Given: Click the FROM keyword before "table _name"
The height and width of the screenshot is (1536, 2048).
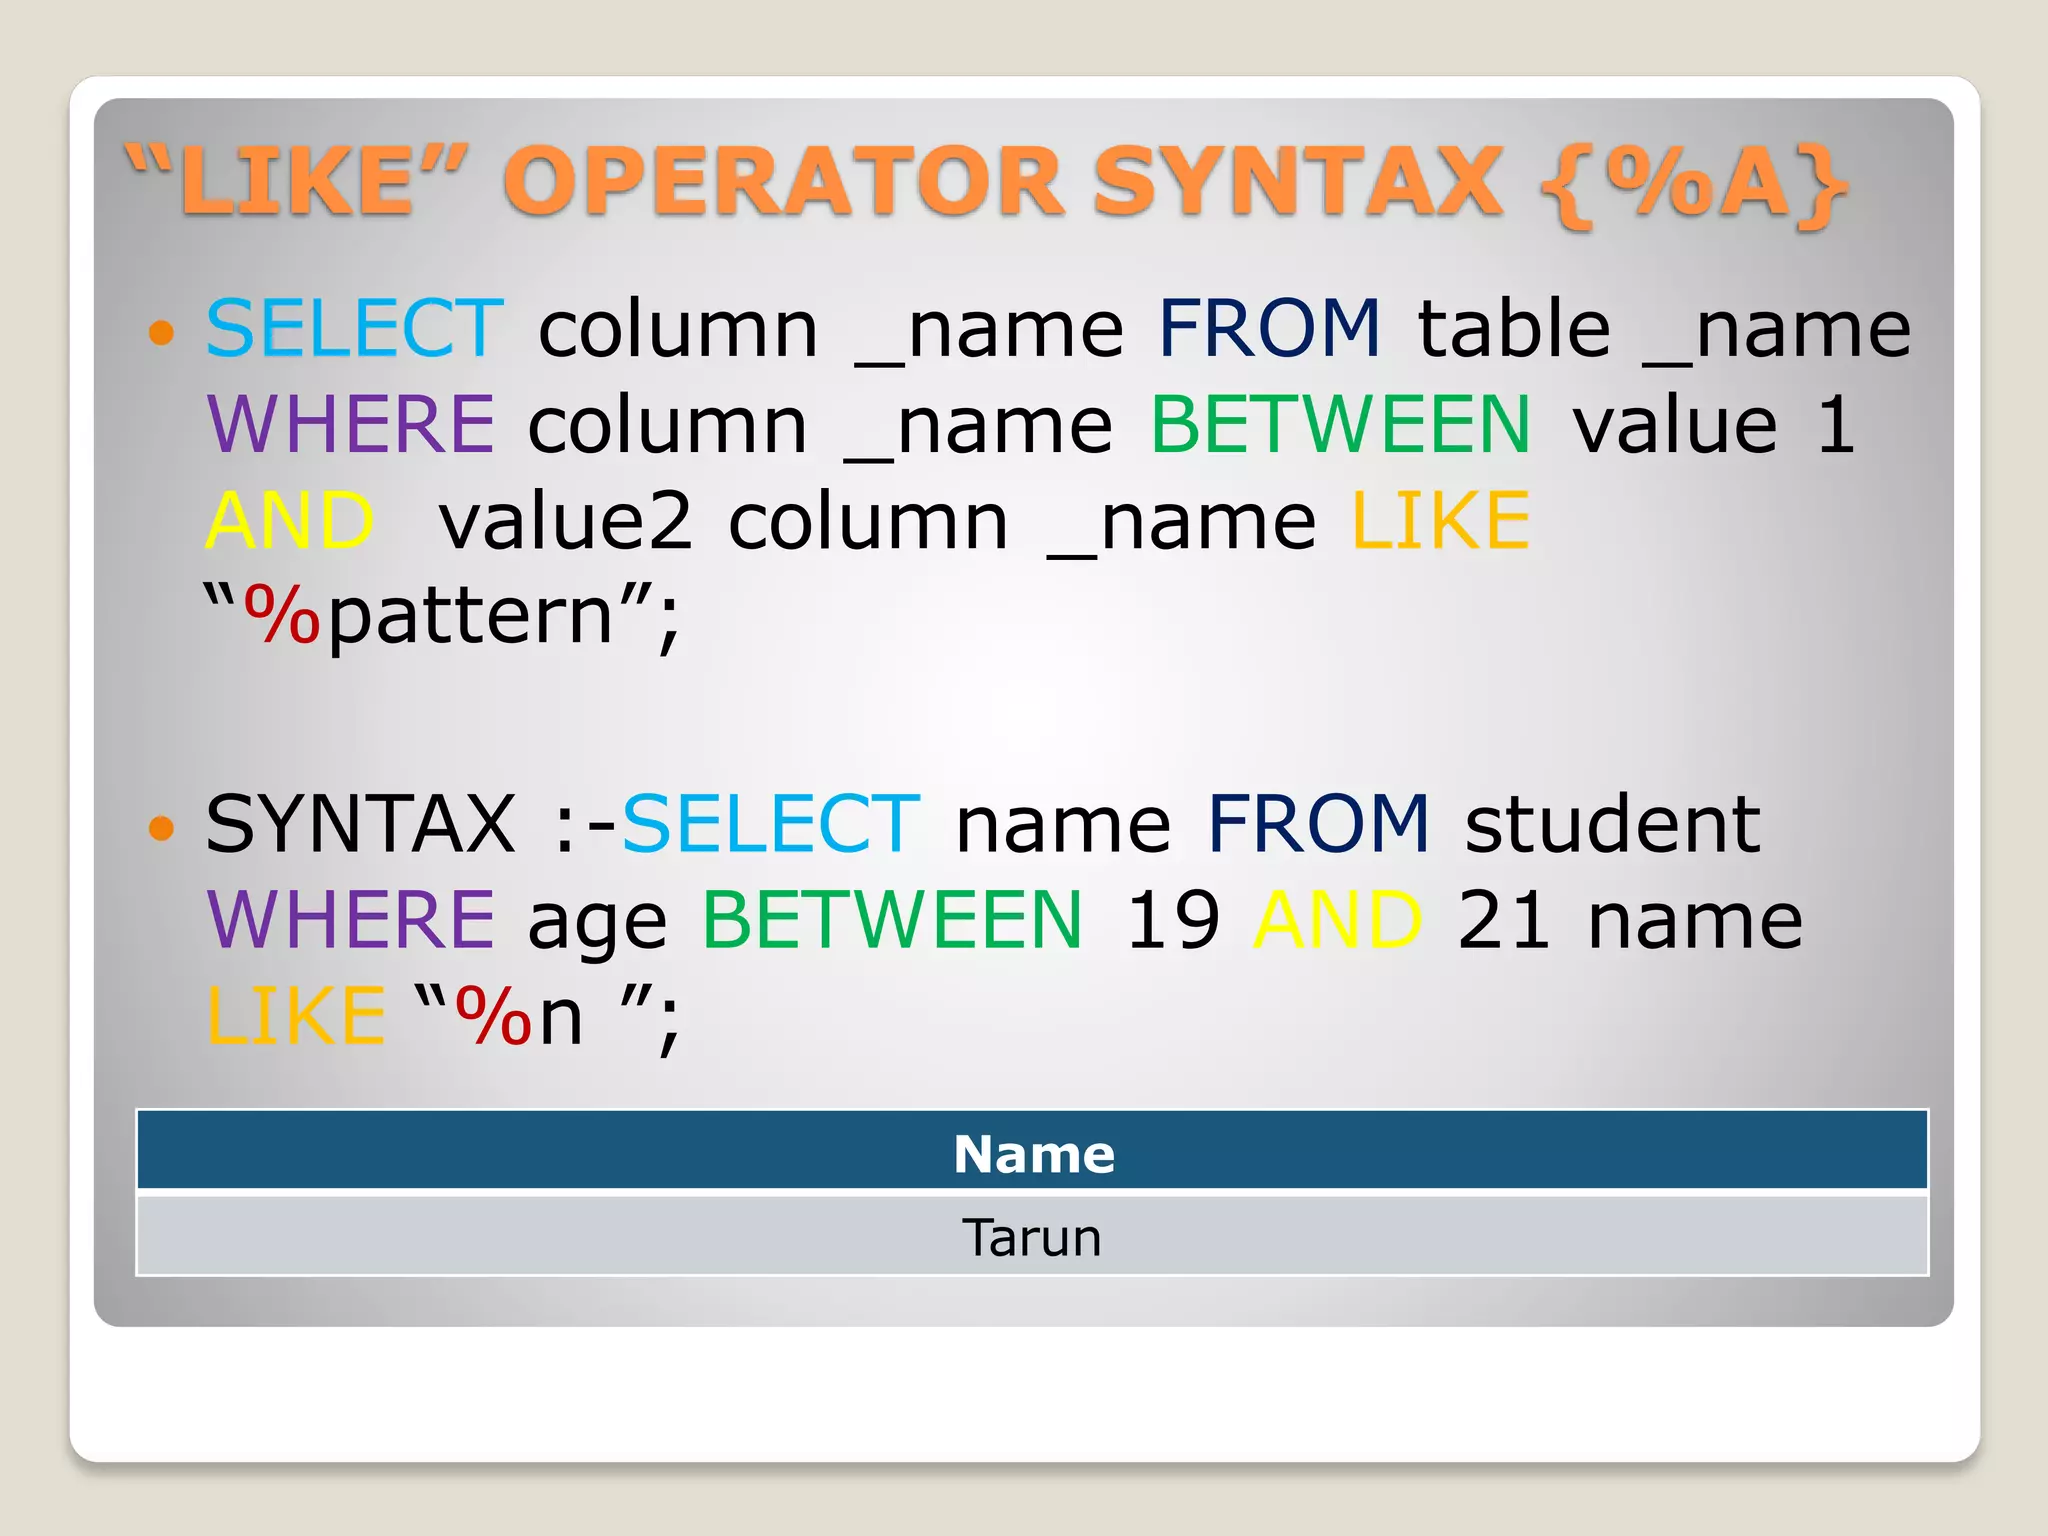Looking at the screenshot, I should click(1269, 328).
